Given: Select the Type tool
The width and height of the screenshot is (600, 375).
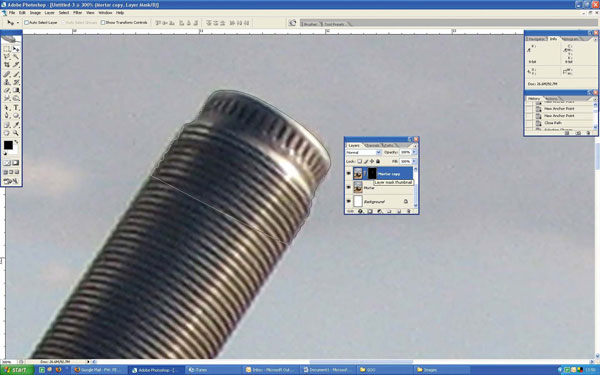Looking at the screenshot, I should click(x=16, y=108).
